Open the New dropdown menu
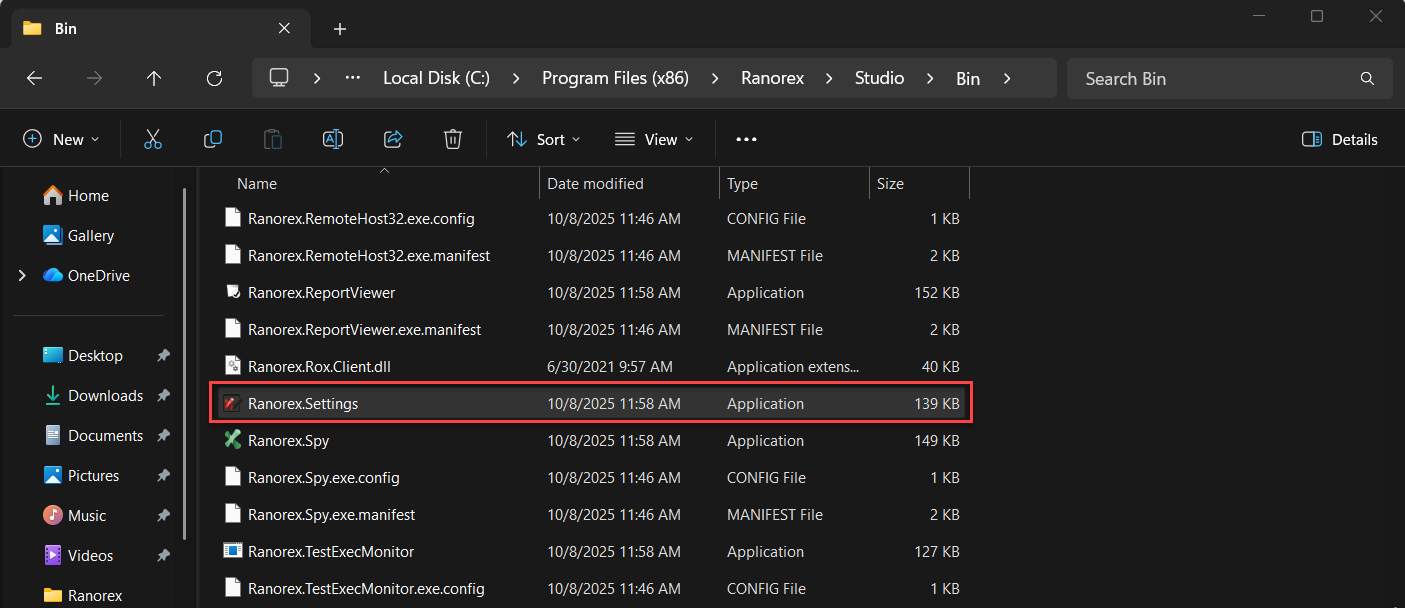 (61, 140)
